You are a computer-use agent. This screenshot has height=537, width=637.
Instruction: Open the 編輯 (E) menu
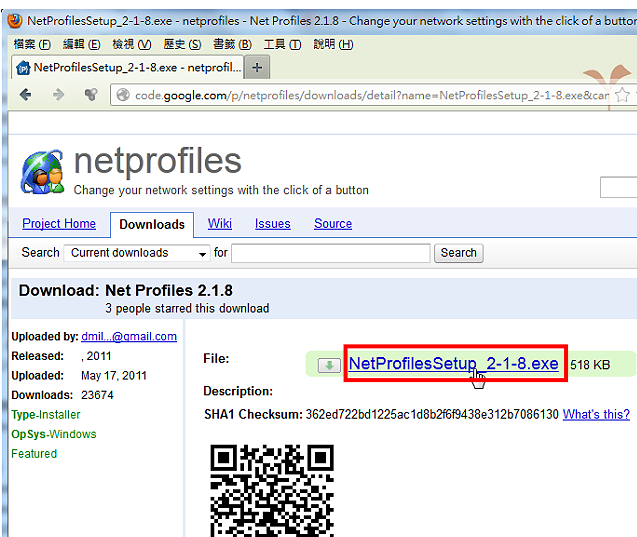pyautogui.click(x=81, y=44)
